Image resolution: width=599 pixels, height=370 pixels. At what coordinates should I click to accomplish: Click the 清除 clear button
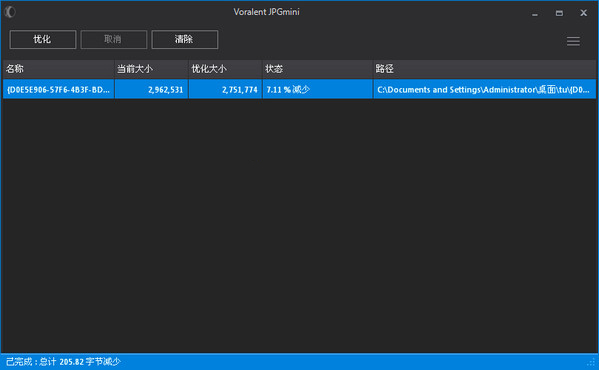(185, 39)
